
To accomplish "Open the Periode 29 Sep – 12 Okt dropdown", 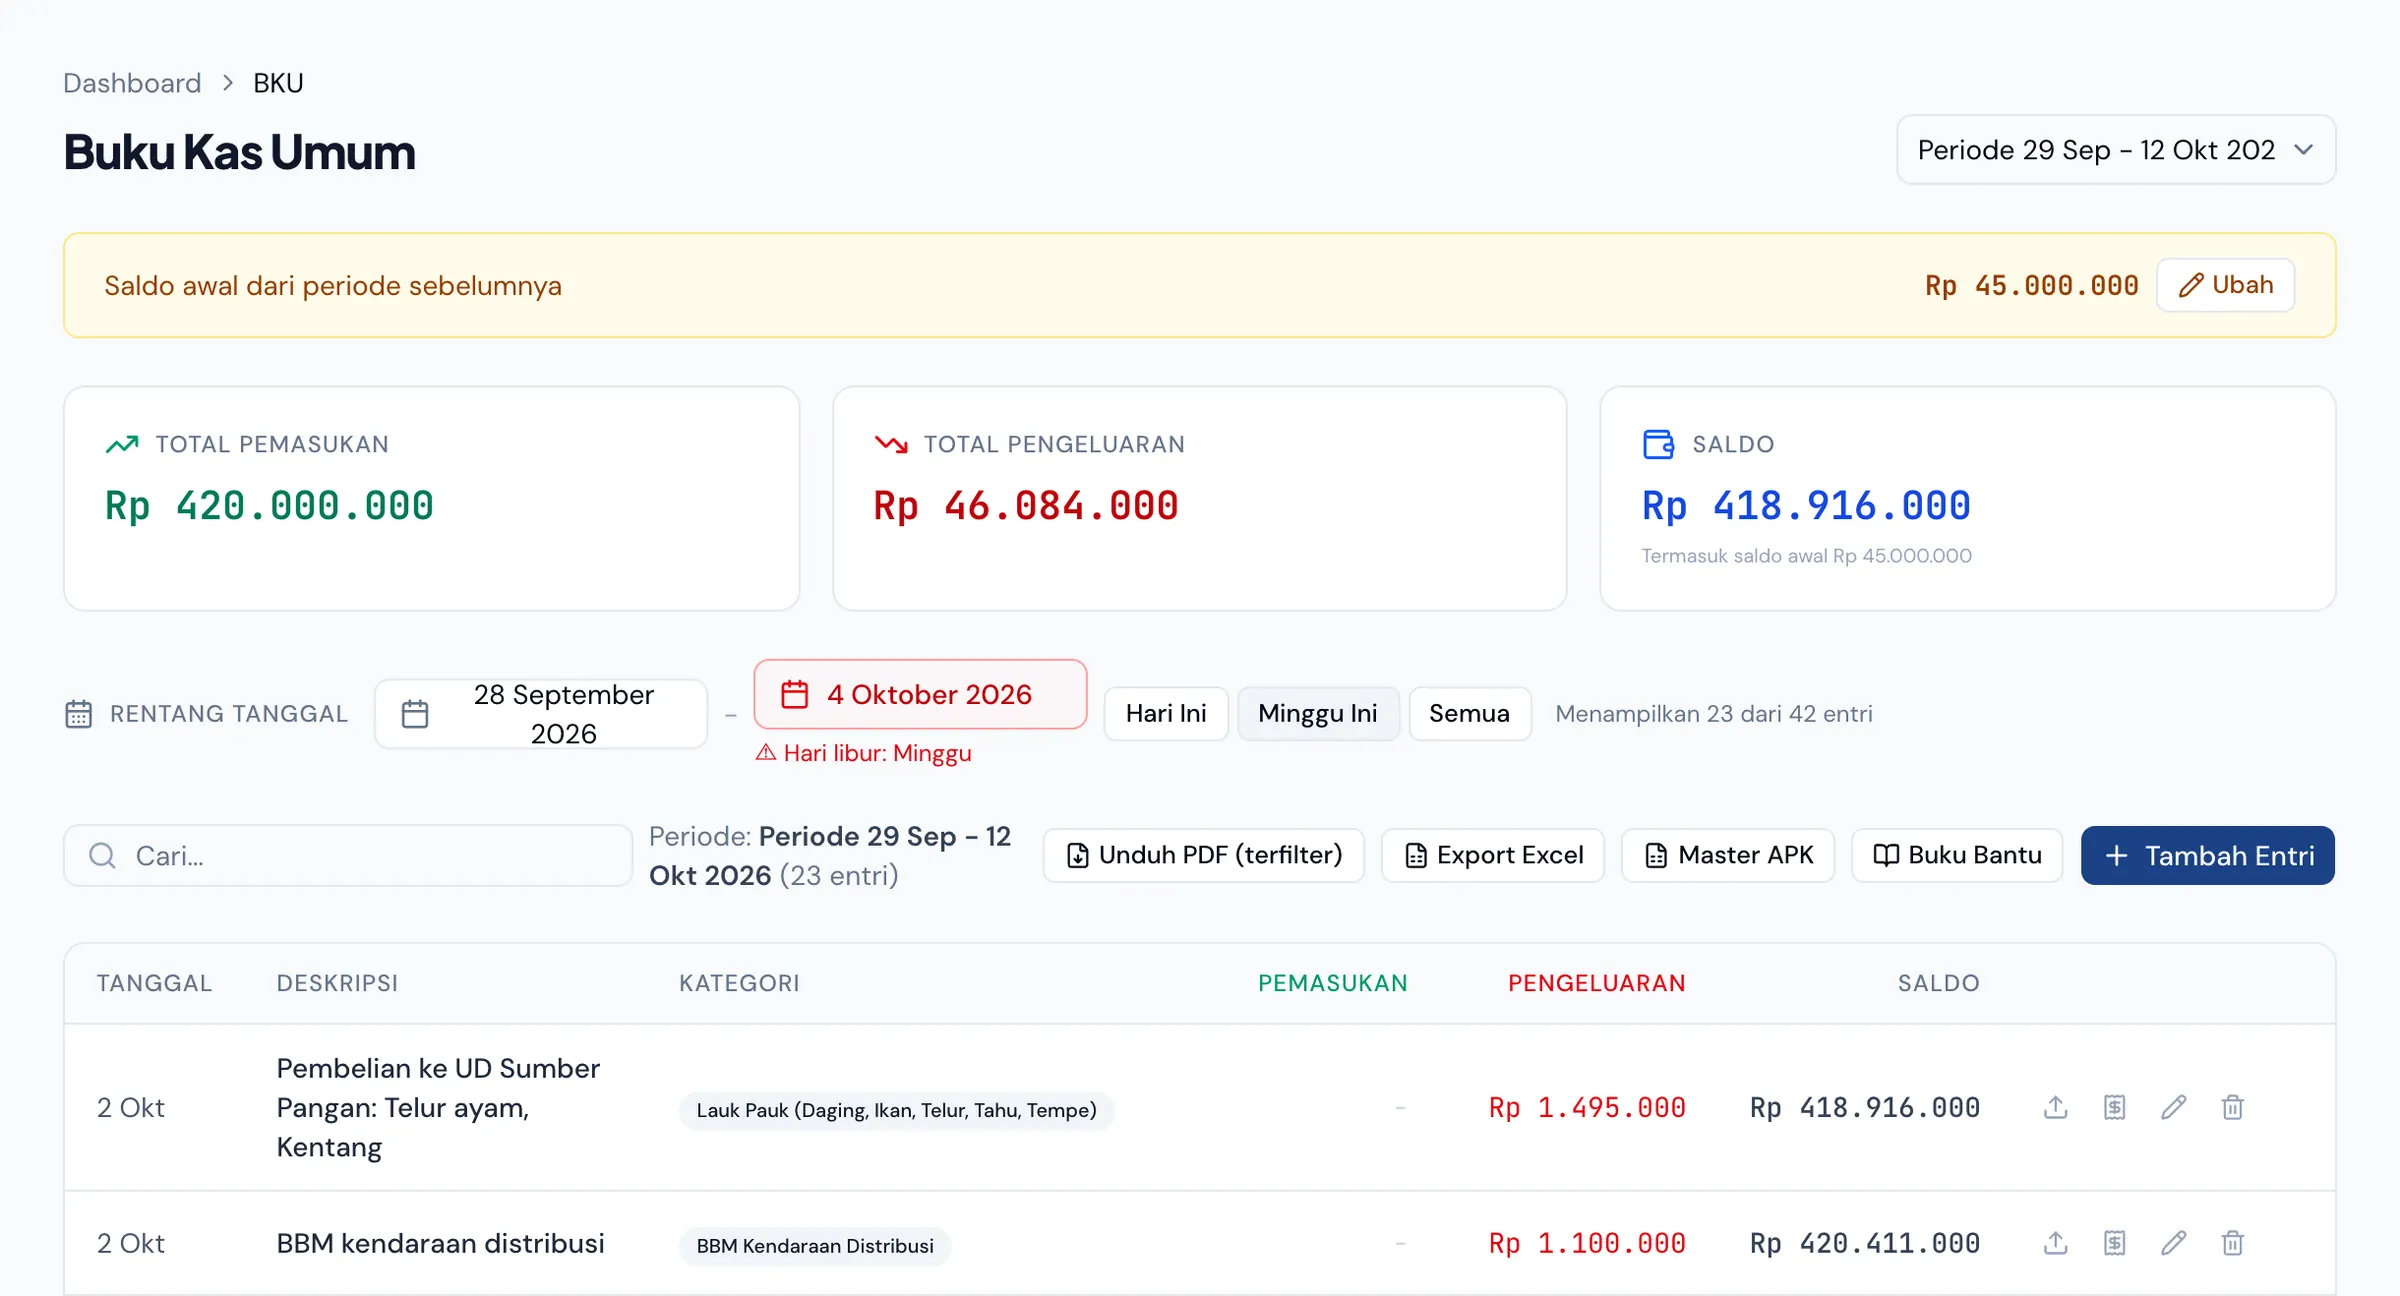I will pyautogui.click(x=2116, y=150).
